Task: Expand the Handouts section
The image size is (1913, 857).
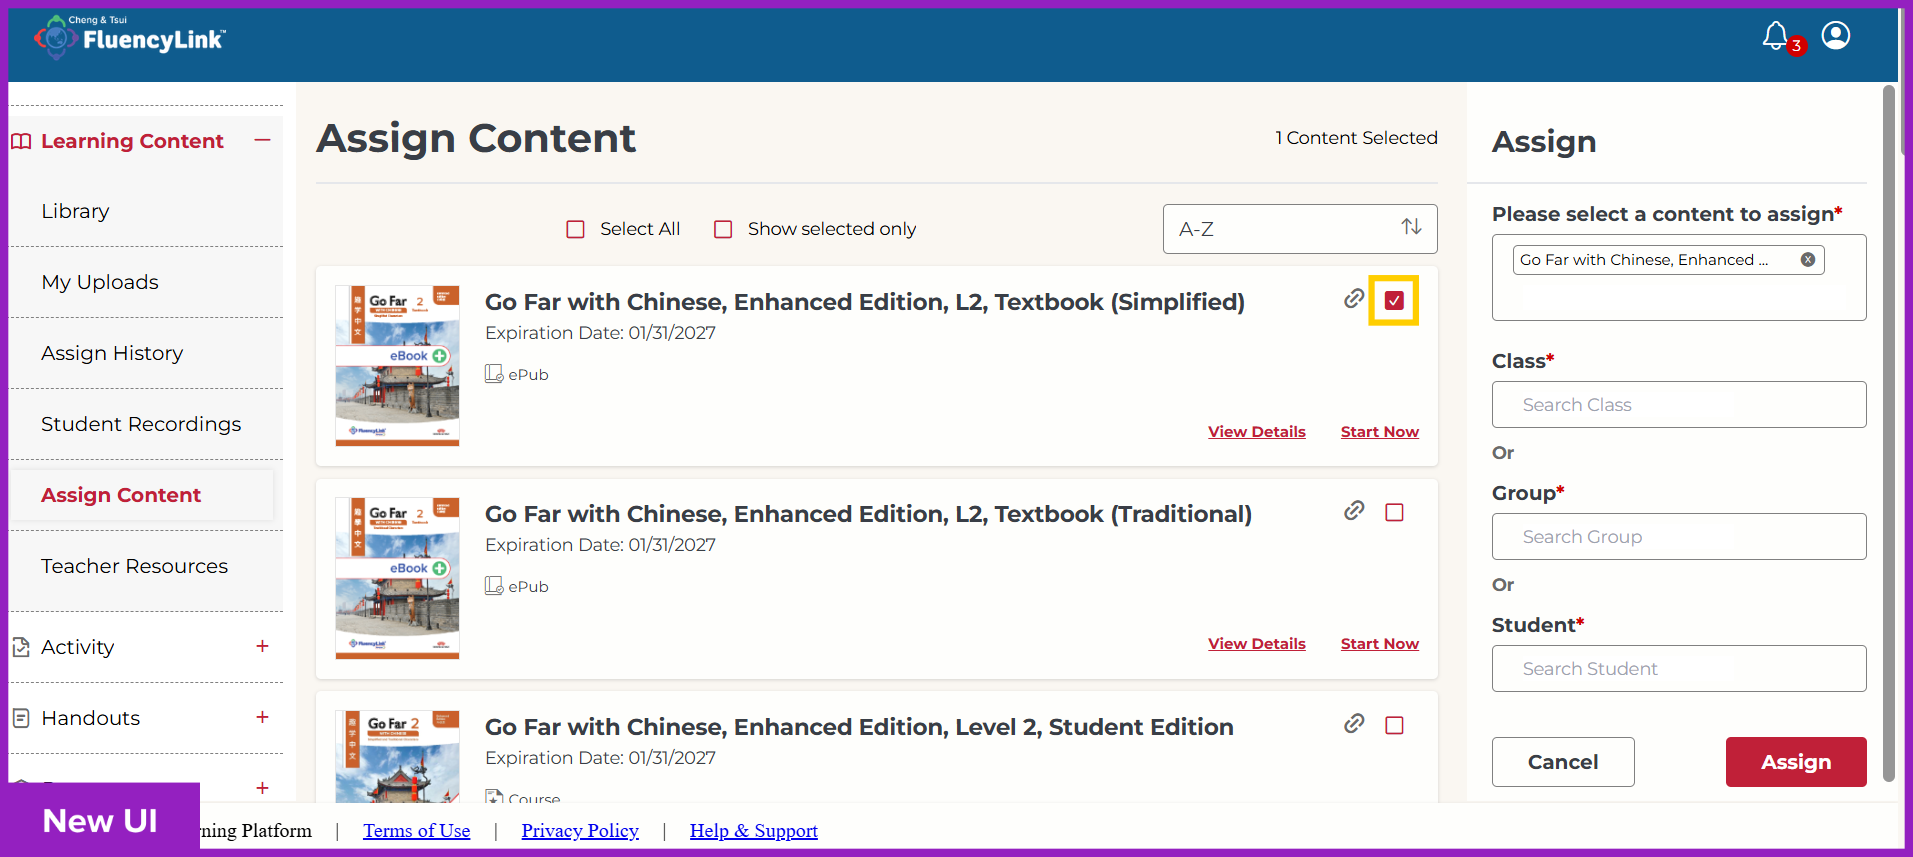Action: (262, 717)
